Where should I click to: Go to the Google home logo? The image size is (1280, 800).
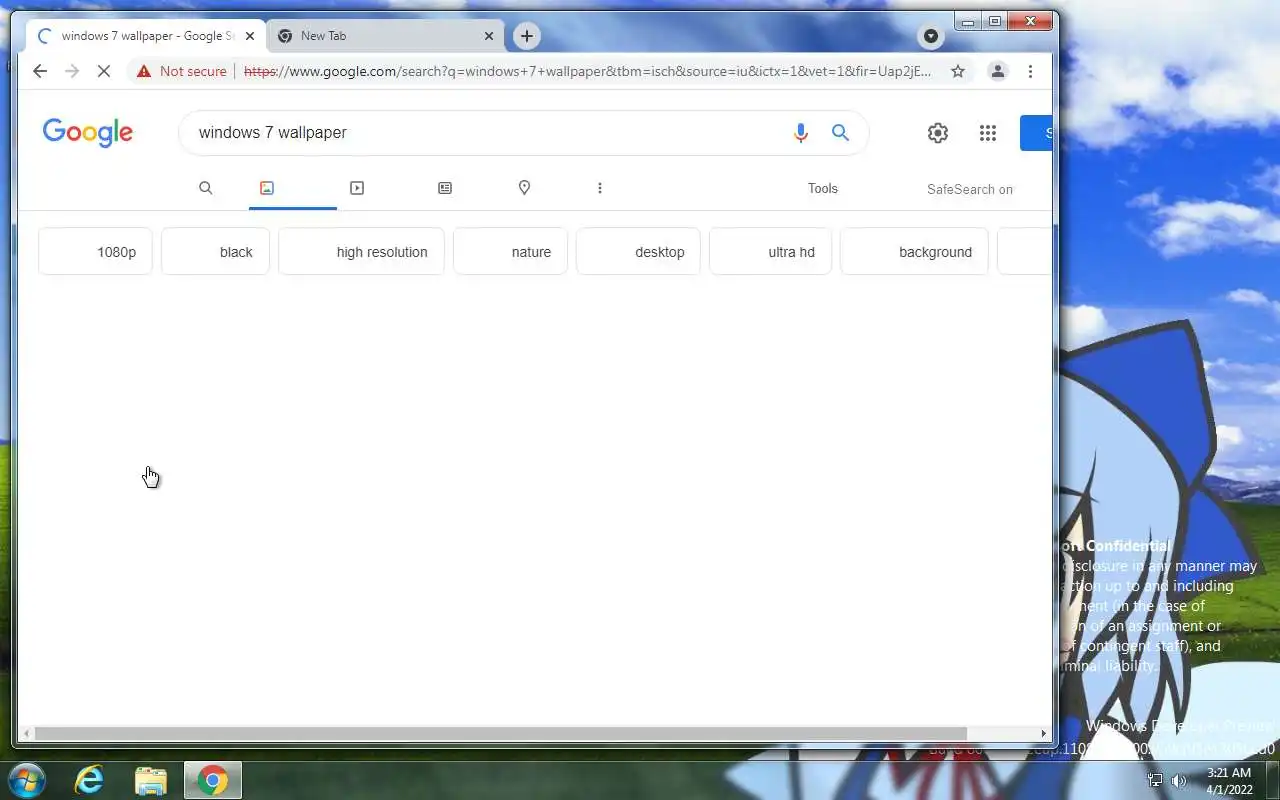click(x=87, y=133)
